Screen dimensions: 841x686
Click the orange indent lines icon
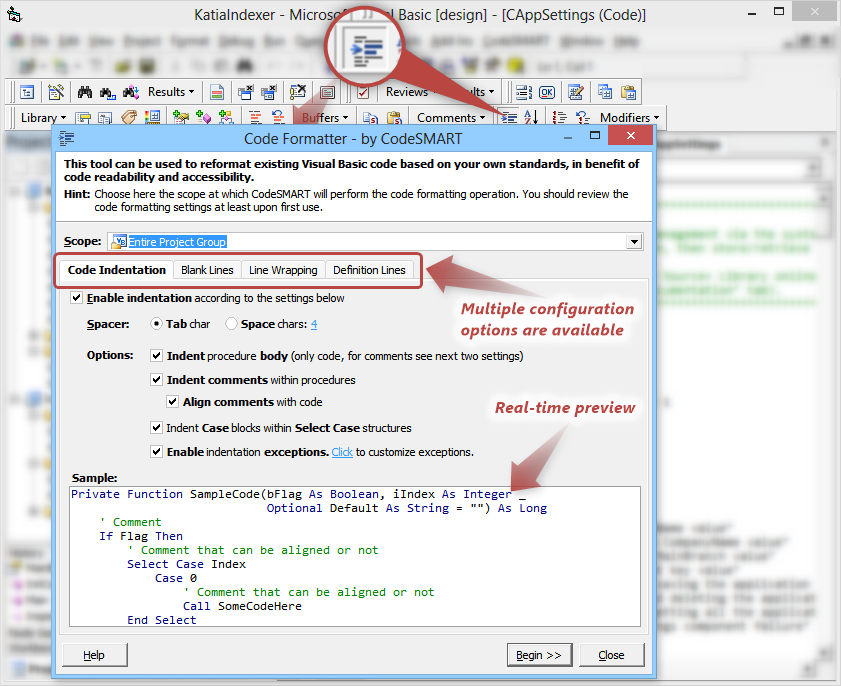click(255, 117)
